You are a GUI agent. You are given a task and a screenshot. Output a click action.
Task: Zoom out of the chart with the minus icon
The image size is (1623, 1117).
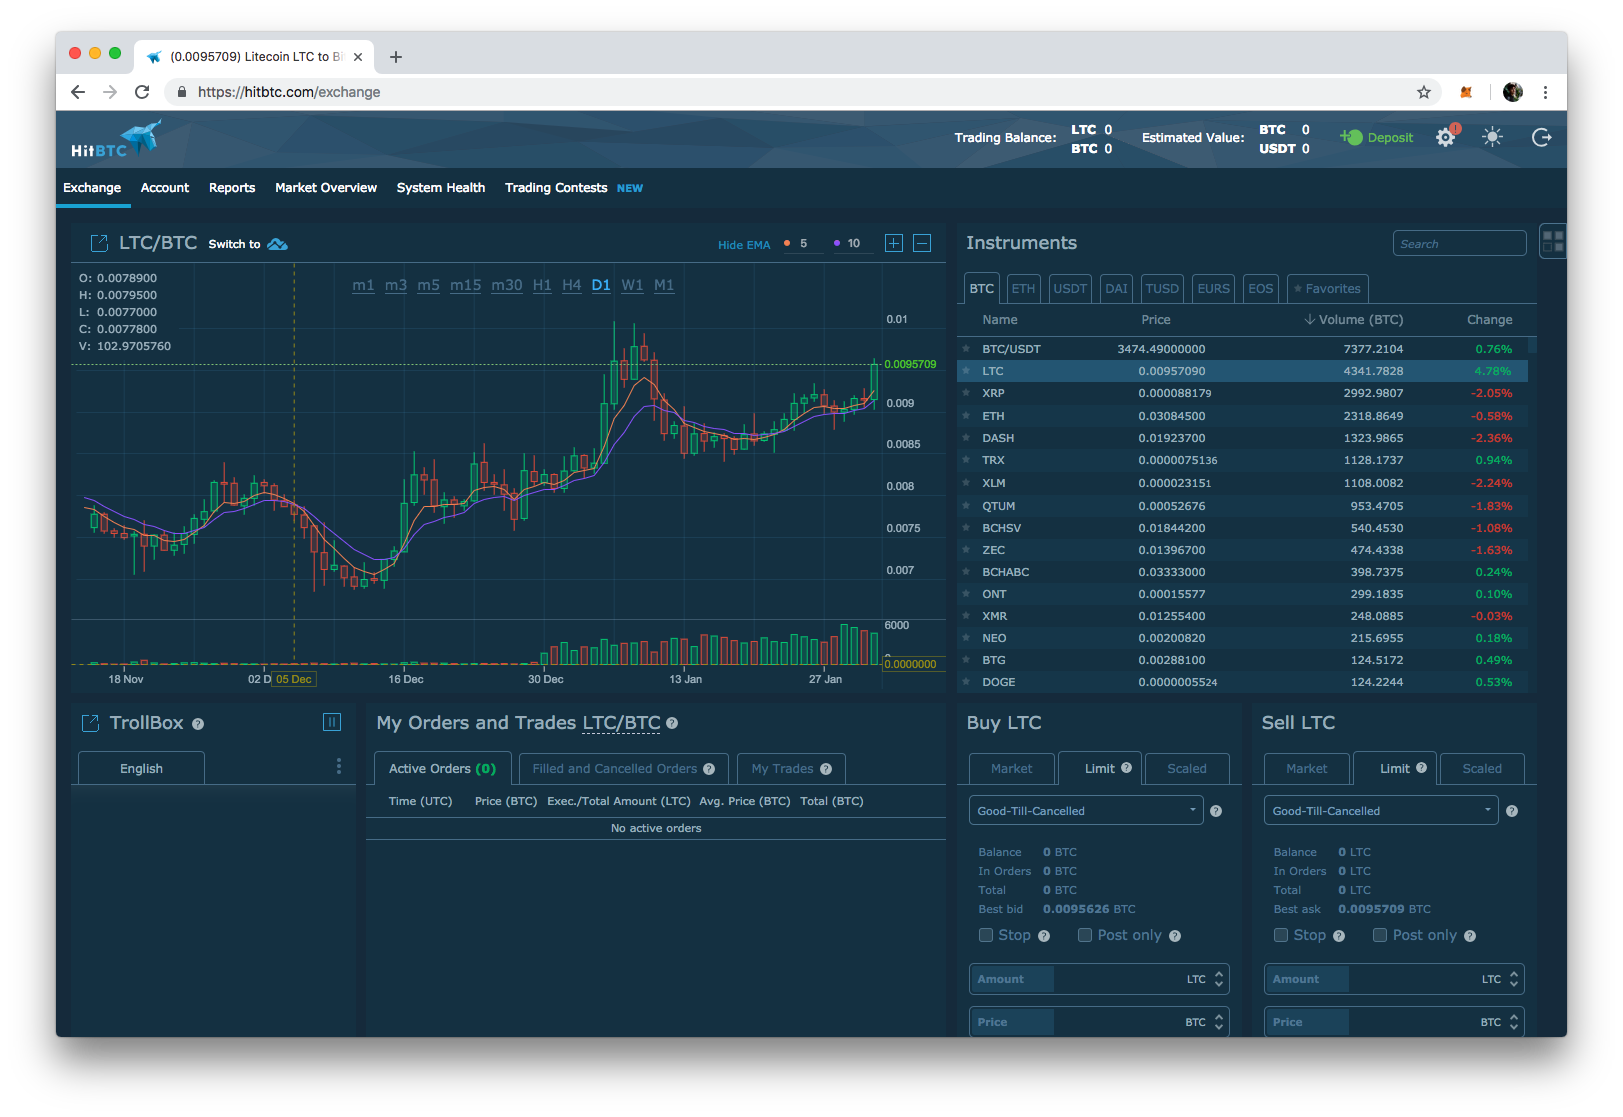click(x=922, y=243)
